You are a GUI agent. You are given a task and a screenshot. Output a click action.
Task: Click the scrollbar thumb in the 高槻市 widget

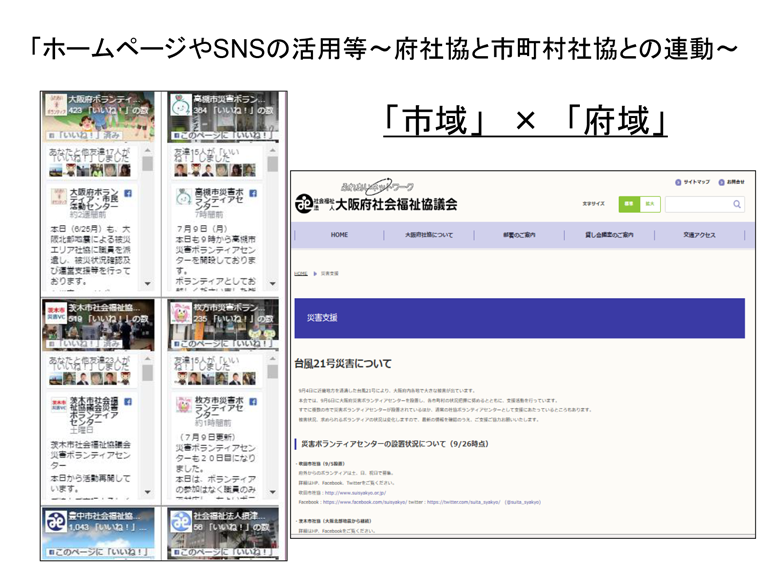click(273, 164)
